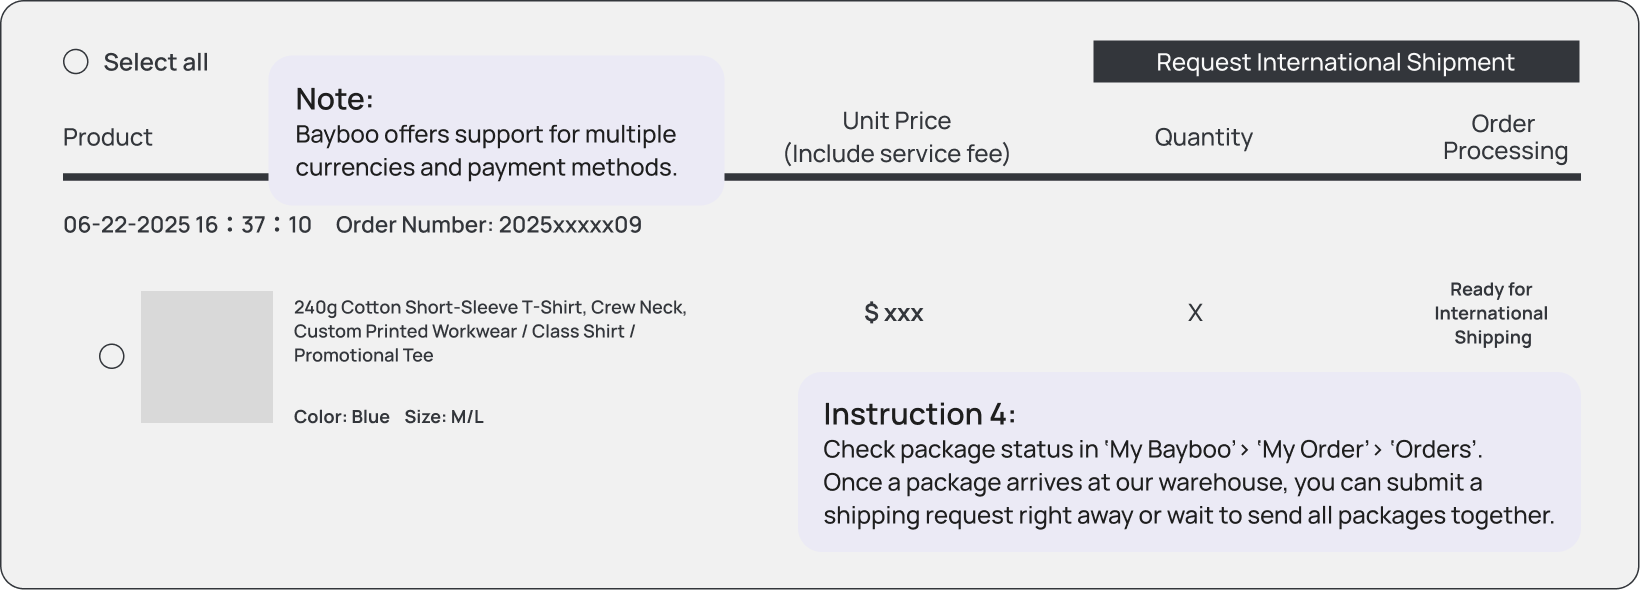
Task: Click the Unit Price column header
Action: pyautogui.click(x=896, y=137)
